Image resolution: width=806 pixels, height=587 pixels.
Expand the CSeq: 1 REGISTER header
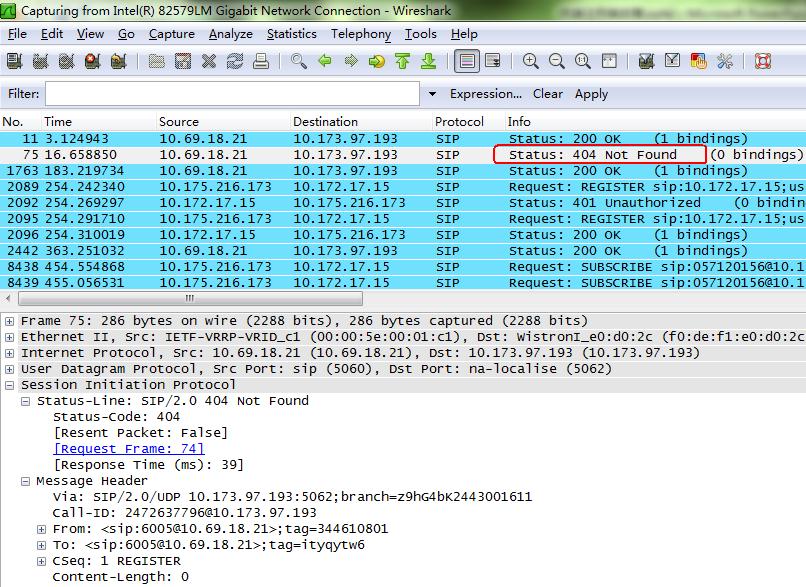pyautogui.click(x=41, y=561)
